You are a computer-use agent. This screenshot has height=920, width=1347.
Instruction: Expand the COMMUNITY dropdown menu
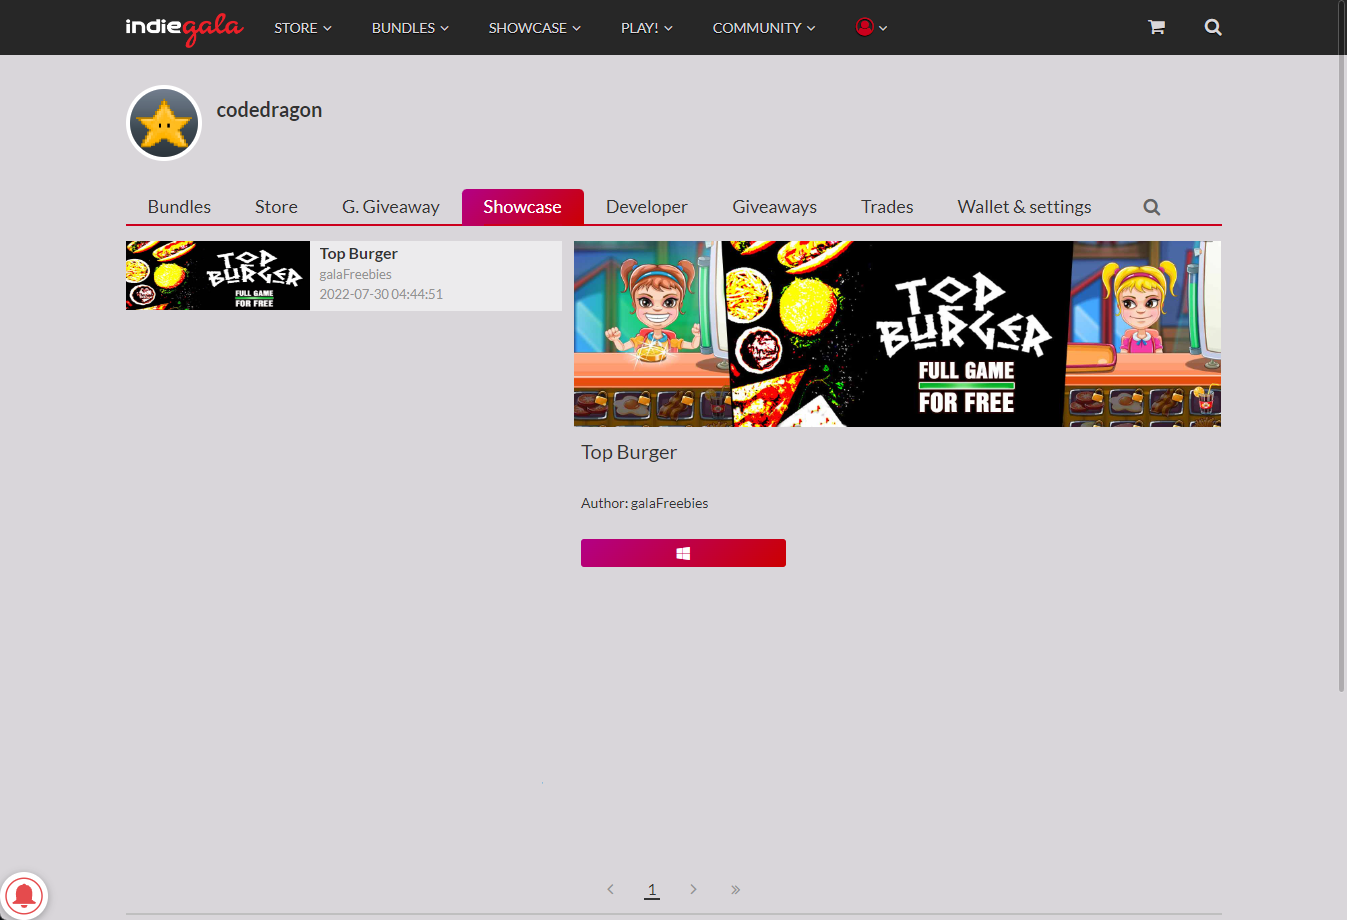tap(764, 28)
